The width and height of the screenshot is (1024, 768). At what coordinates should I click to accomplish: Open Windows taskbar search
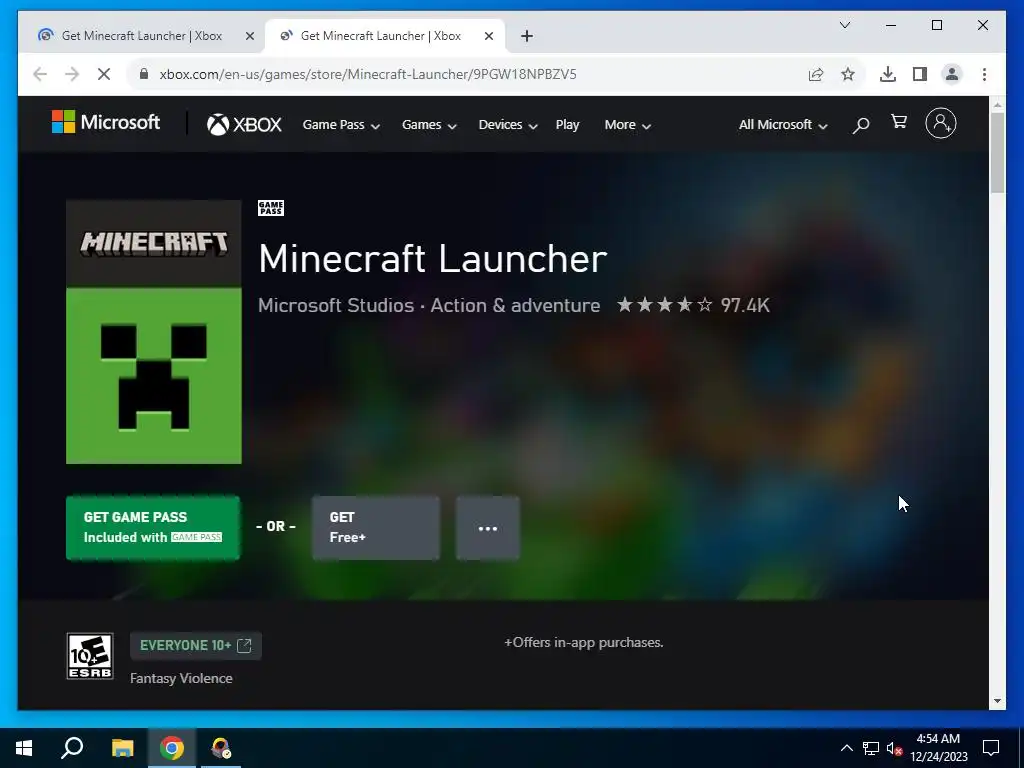pos(72,748)
